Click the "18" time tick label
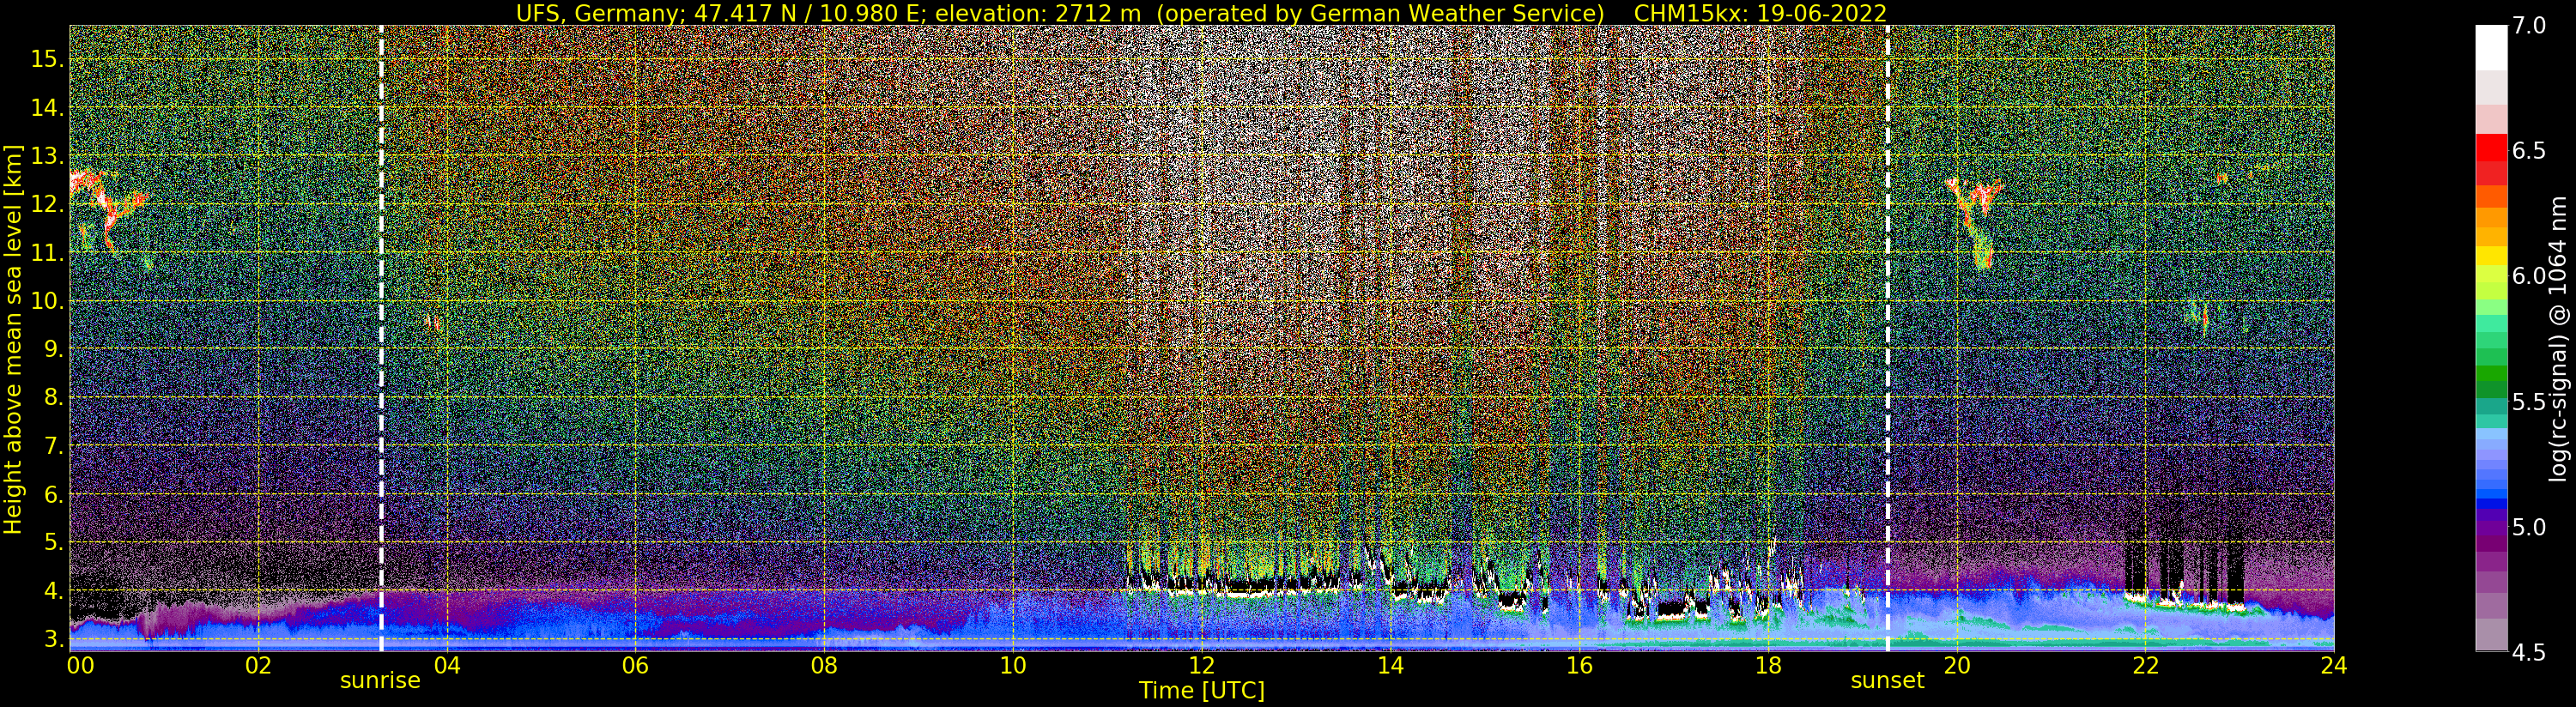The height and width of the screenshot is (707, 2576). (x=1767, y=665)
